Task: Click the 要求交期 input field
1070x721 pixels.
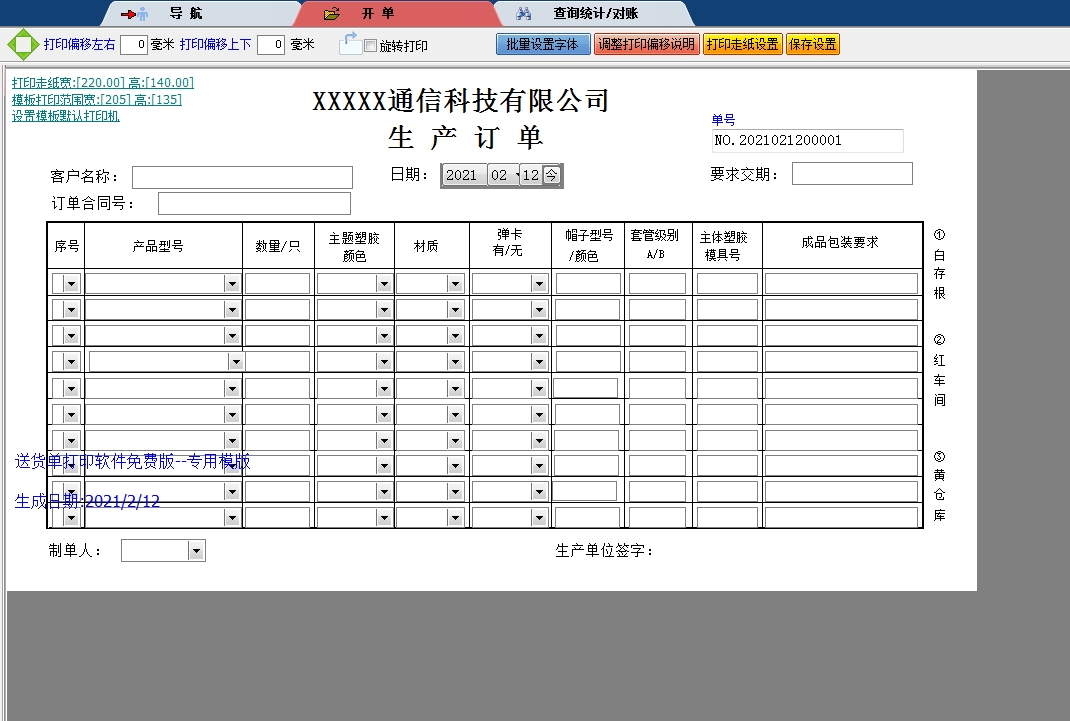Action: 852,174
